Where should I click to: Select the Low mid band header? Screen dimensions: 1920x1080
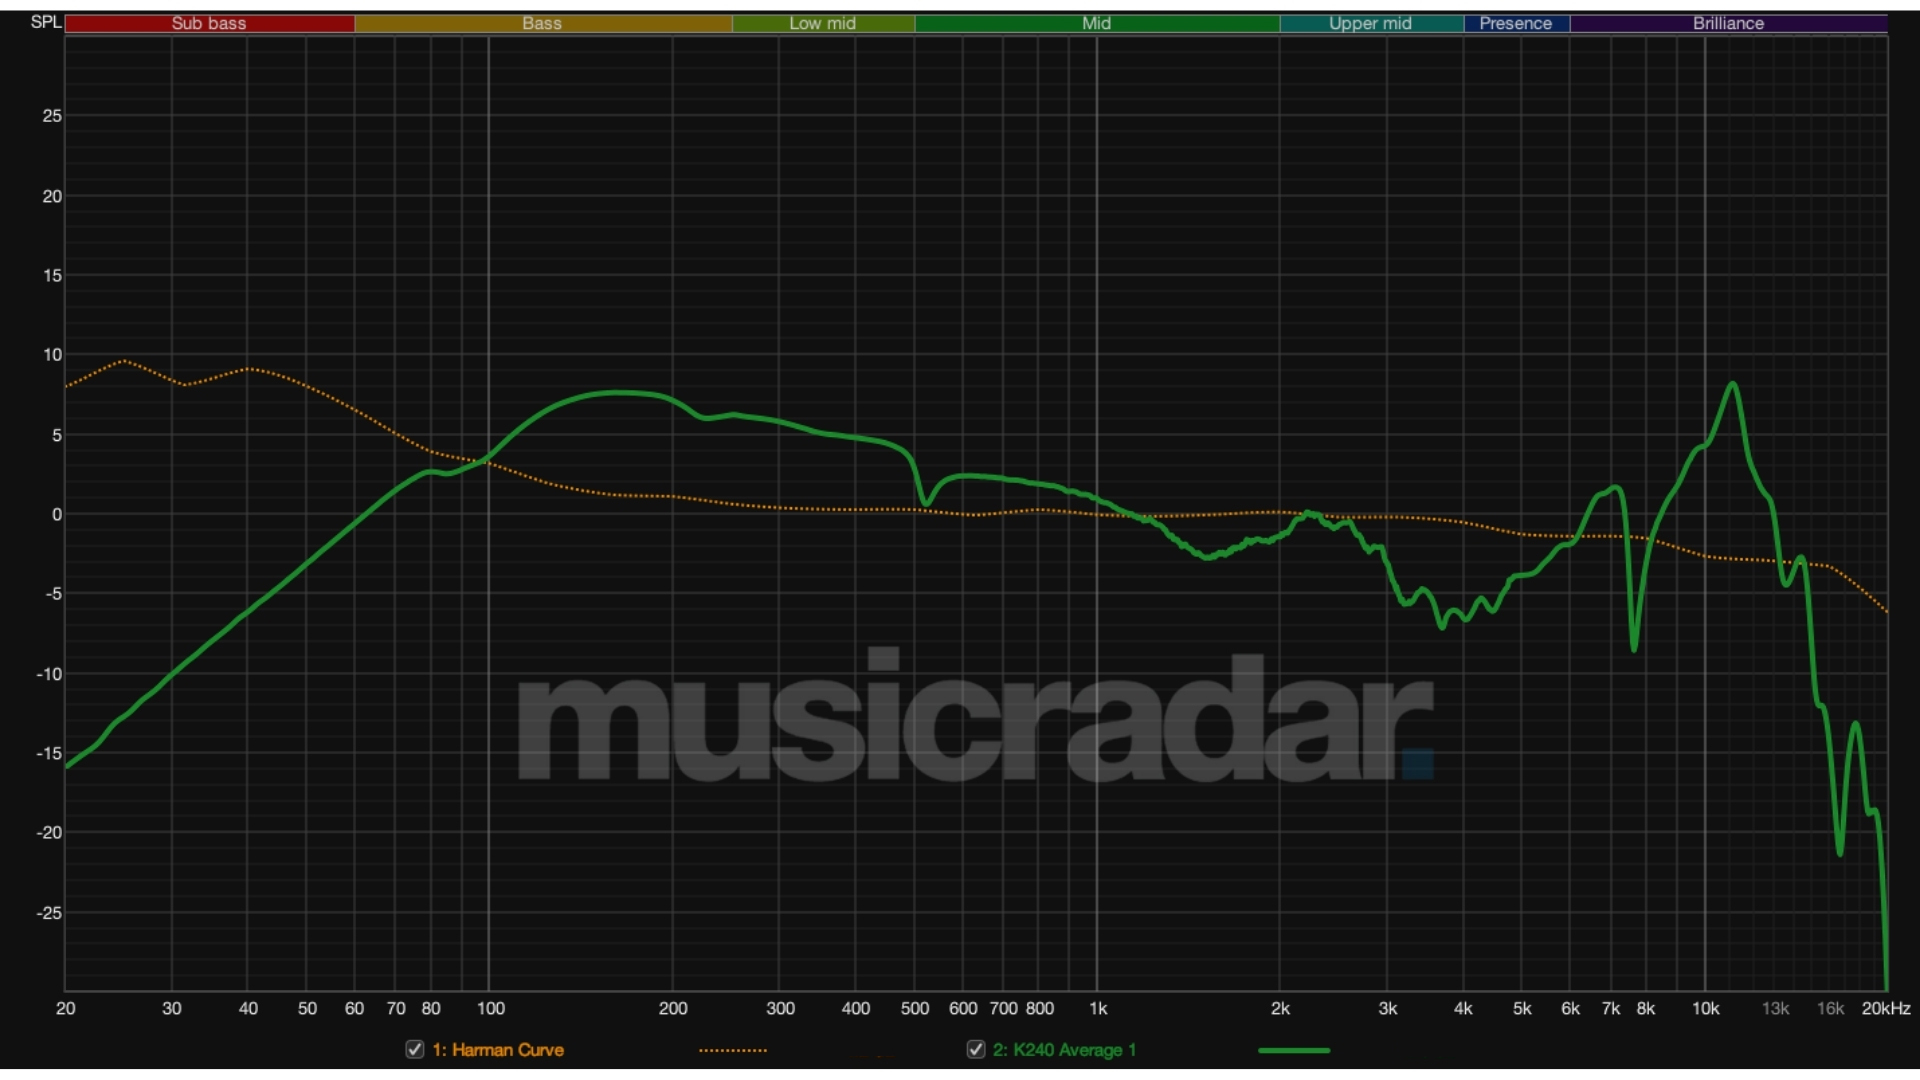coord(823,23)
